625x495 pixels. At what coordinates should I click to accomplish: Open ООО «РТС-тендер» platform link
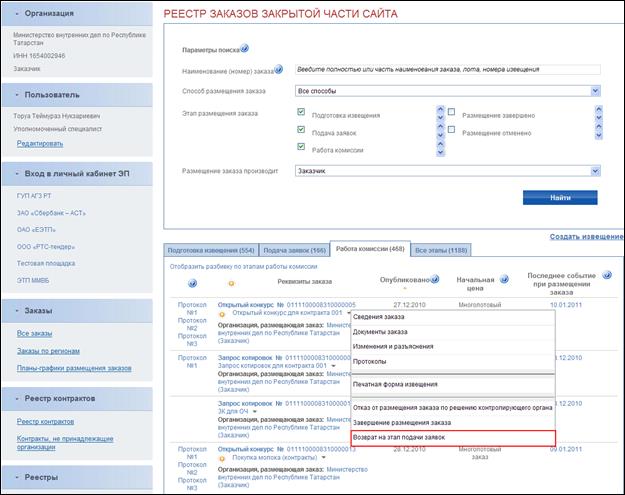[x=46, y=247]
